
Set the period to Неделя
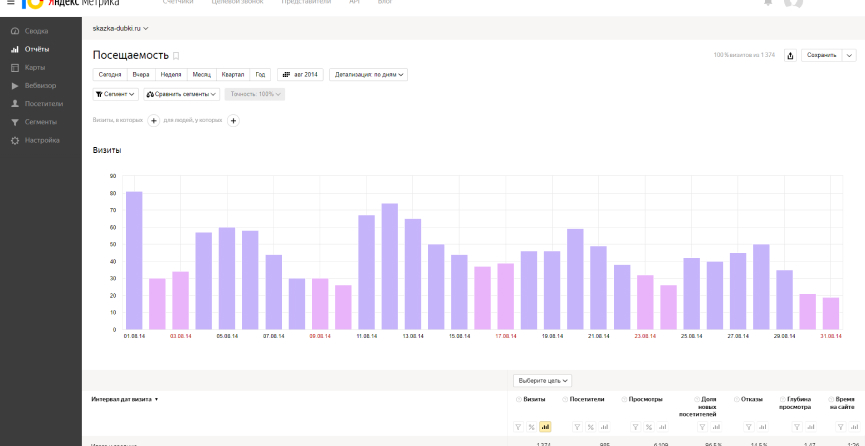[x=171, y=75]
